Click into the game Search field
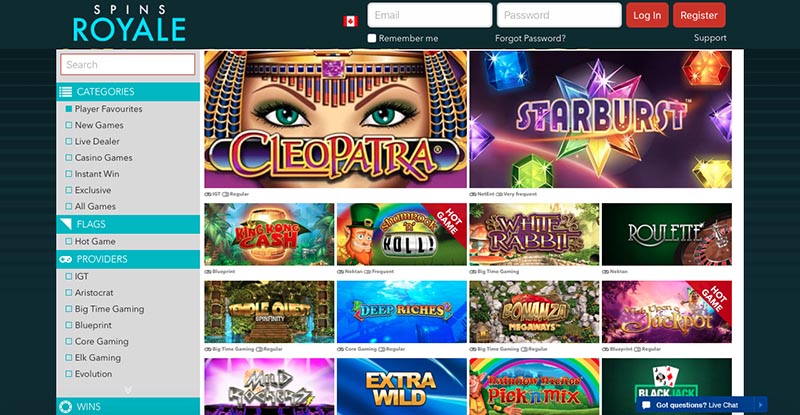The image size is (800, 415). [x=128, y=65]
